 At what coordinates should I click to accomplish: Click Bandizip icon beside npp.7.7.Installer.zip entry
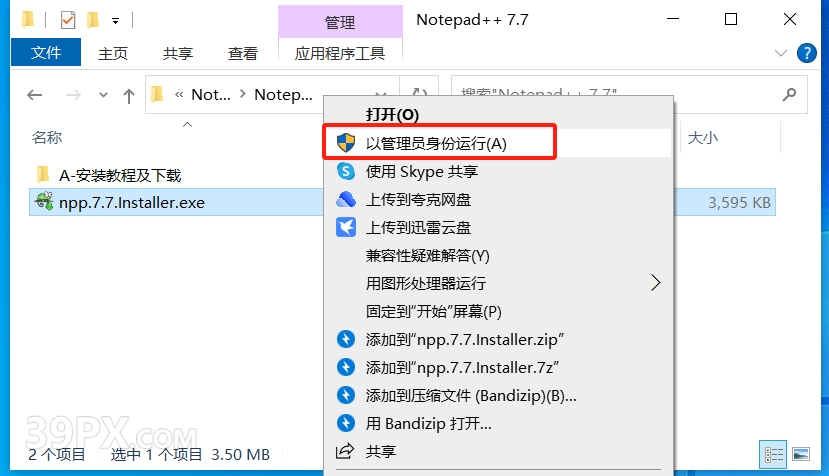(346, 339)
